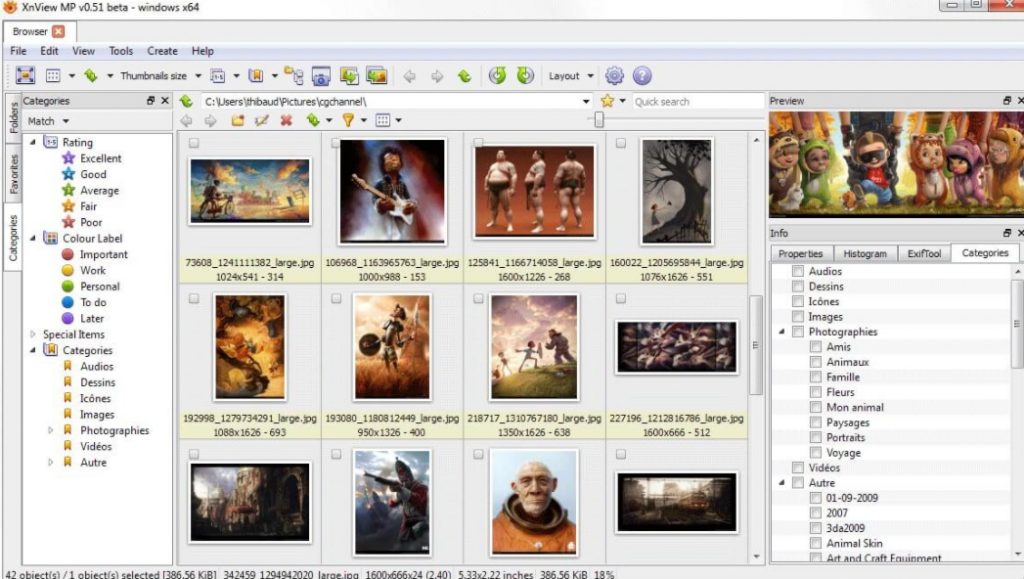Viewport: 1024px width, 579px height.
Task: Click the folder tree search icon
Action: pyautogui.click(x=293, y=76)
